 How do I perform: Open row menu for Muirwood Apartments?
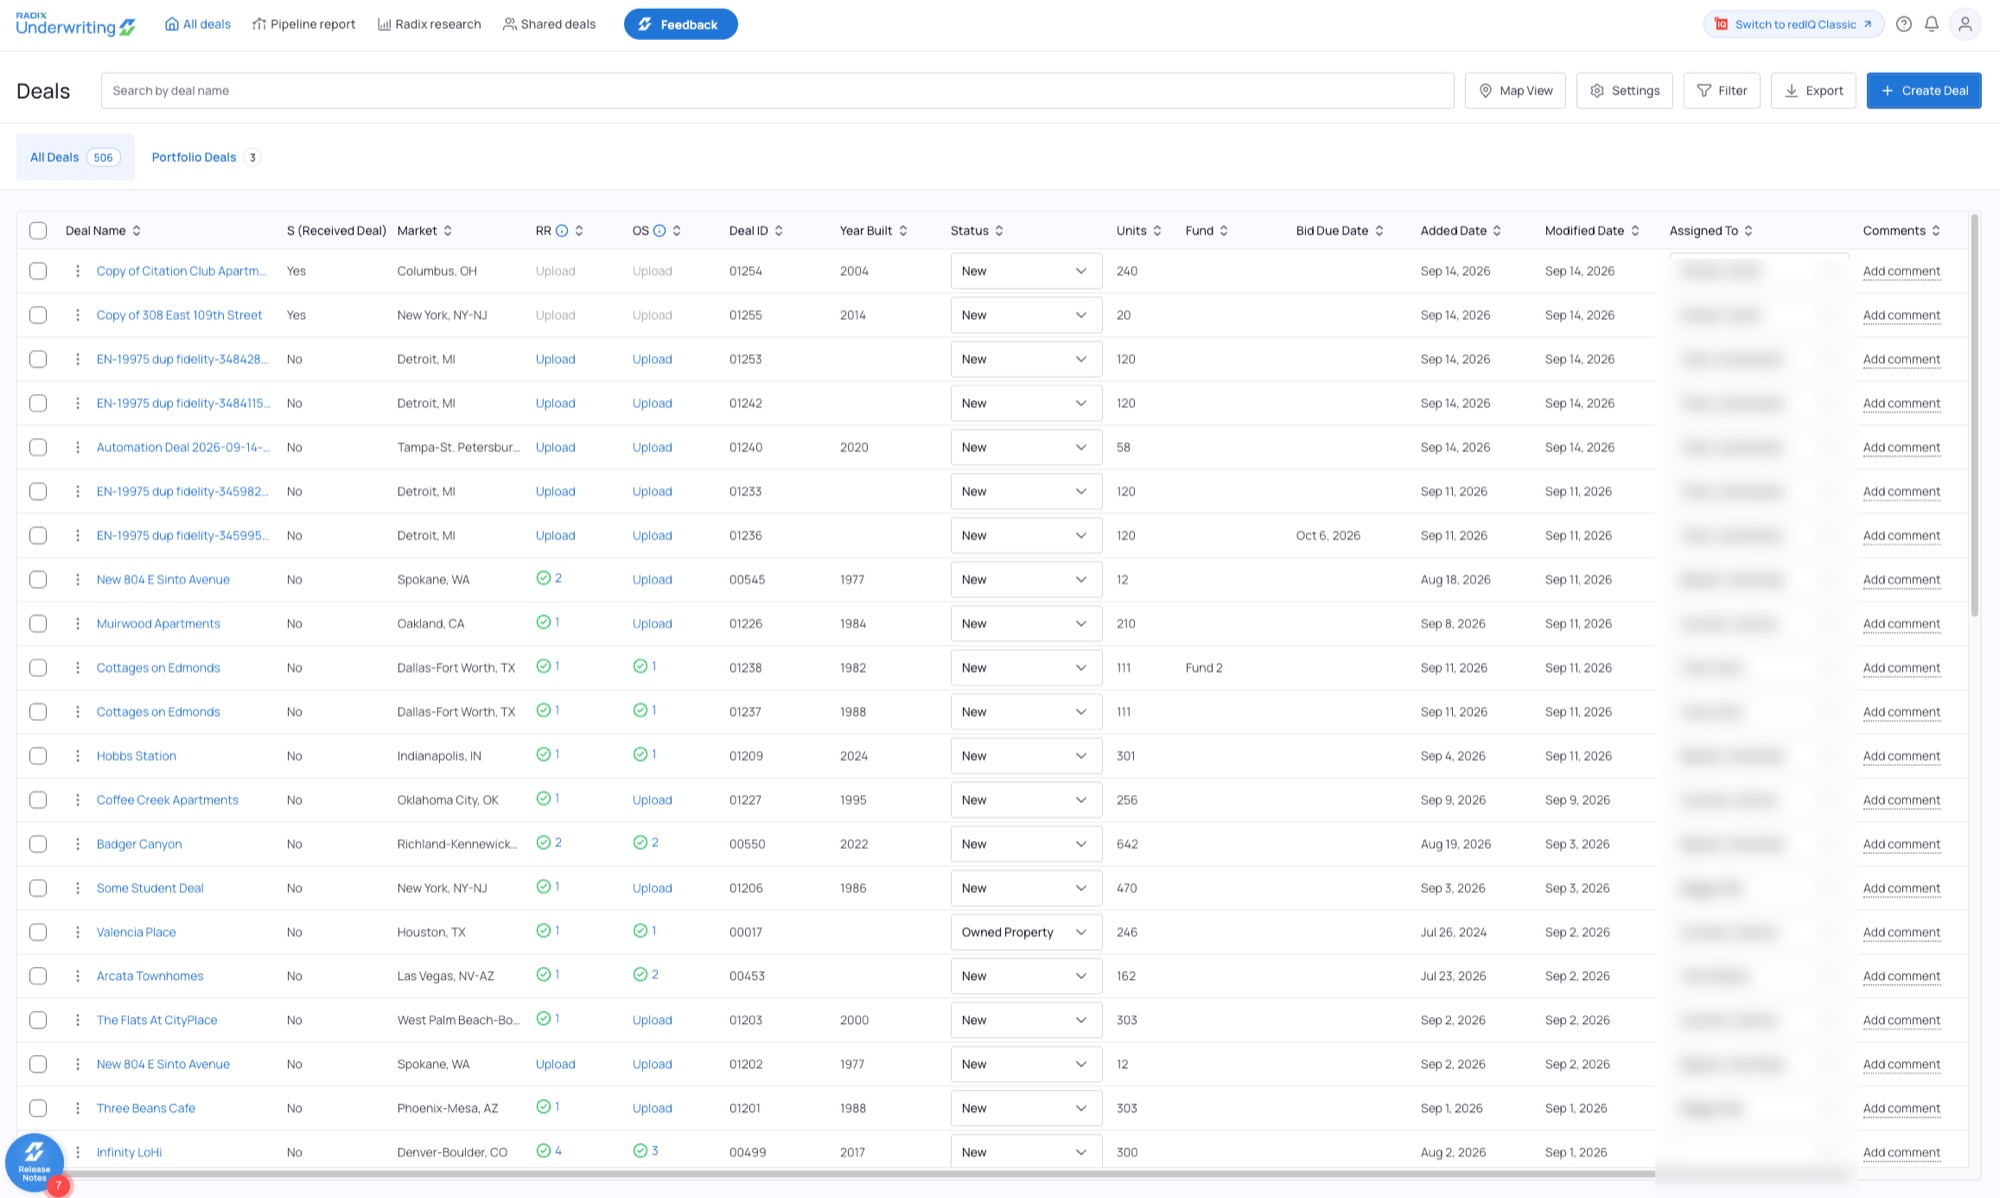pyautogui.click(x=77, y=623)
